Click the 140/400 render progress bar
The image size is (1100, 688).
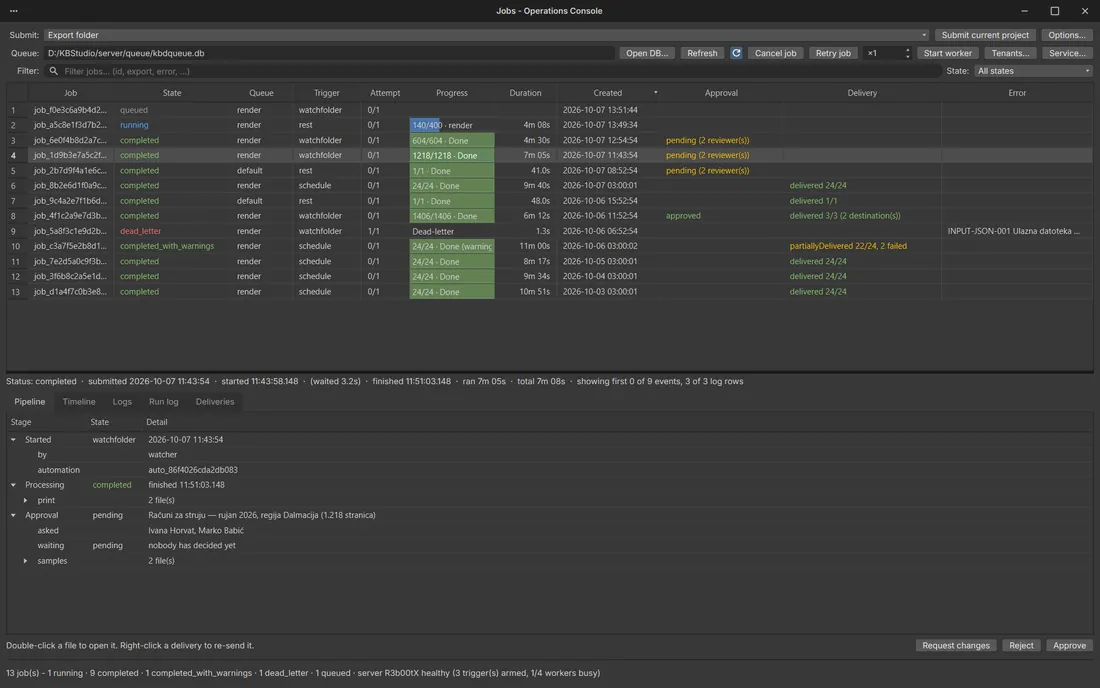pos(452,126)
